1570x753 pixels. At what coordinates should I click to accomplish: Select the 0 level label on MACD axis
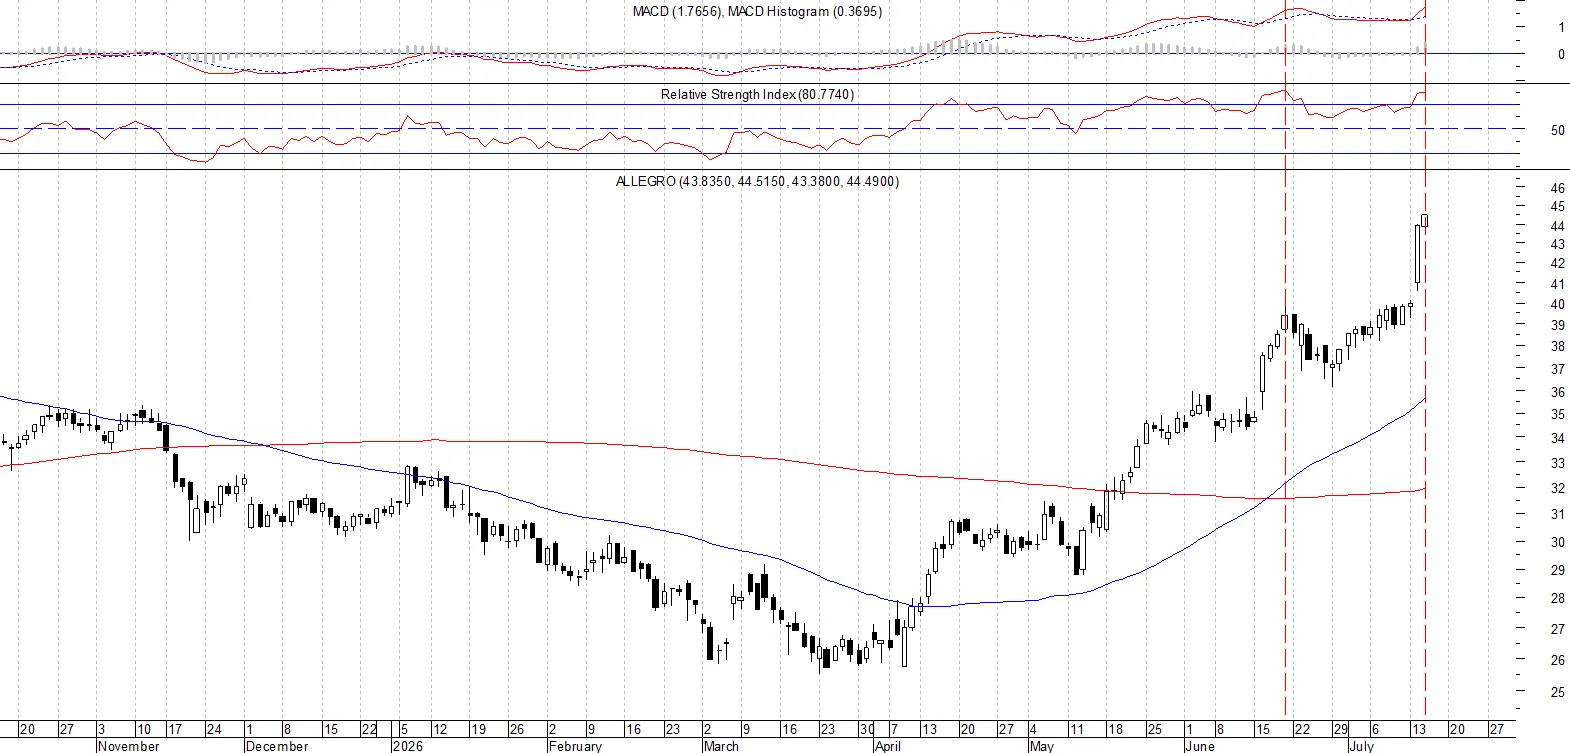1561,54
